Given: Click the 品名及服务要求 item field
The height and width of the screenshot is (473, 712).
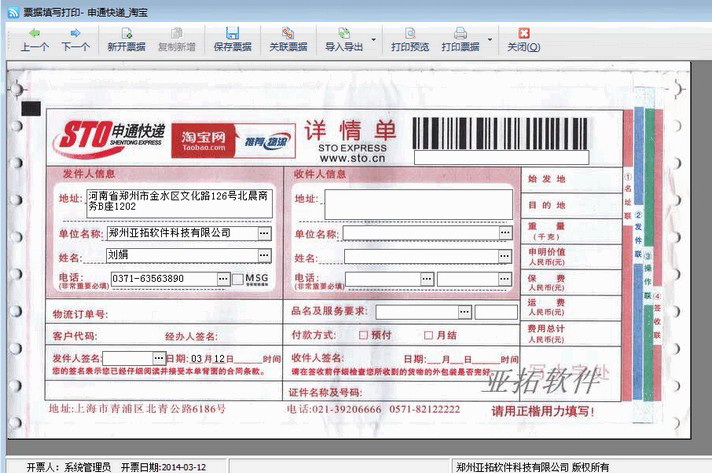Looking at the screenshot, I should 416,312.
